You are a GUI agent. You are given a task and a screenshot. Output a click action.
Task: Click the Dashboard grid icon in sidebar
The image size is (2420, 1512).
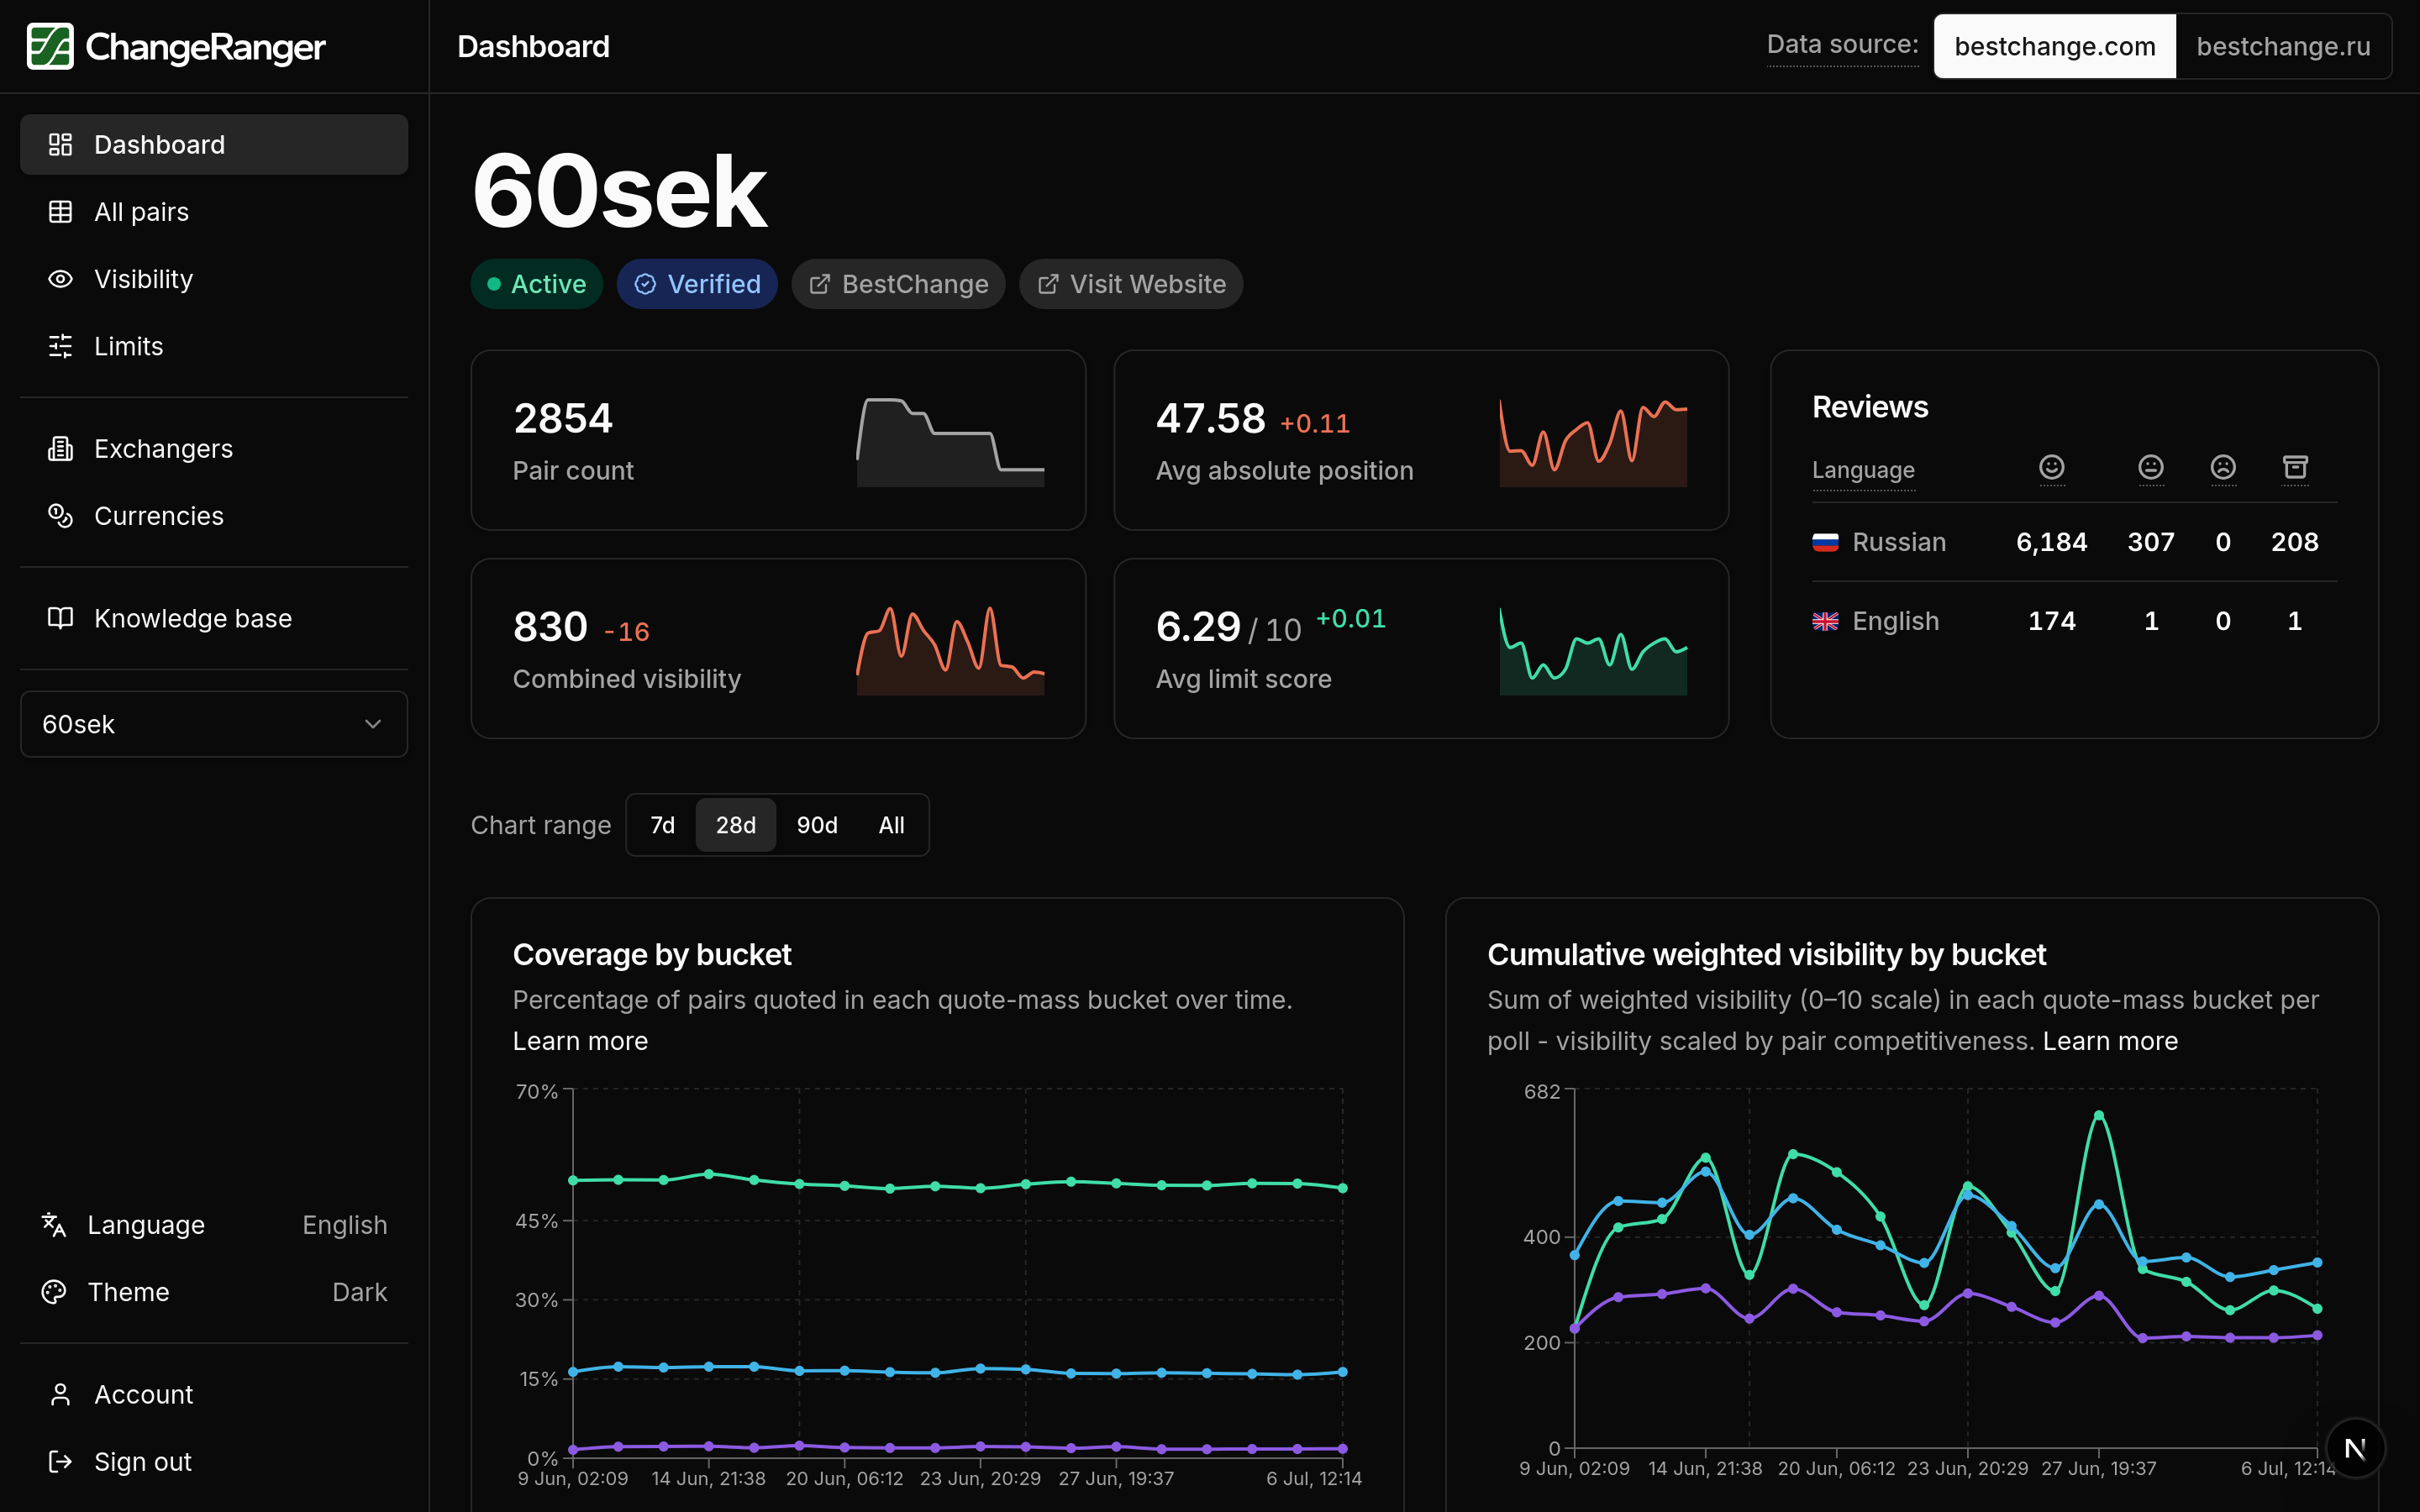click(60, 144)
